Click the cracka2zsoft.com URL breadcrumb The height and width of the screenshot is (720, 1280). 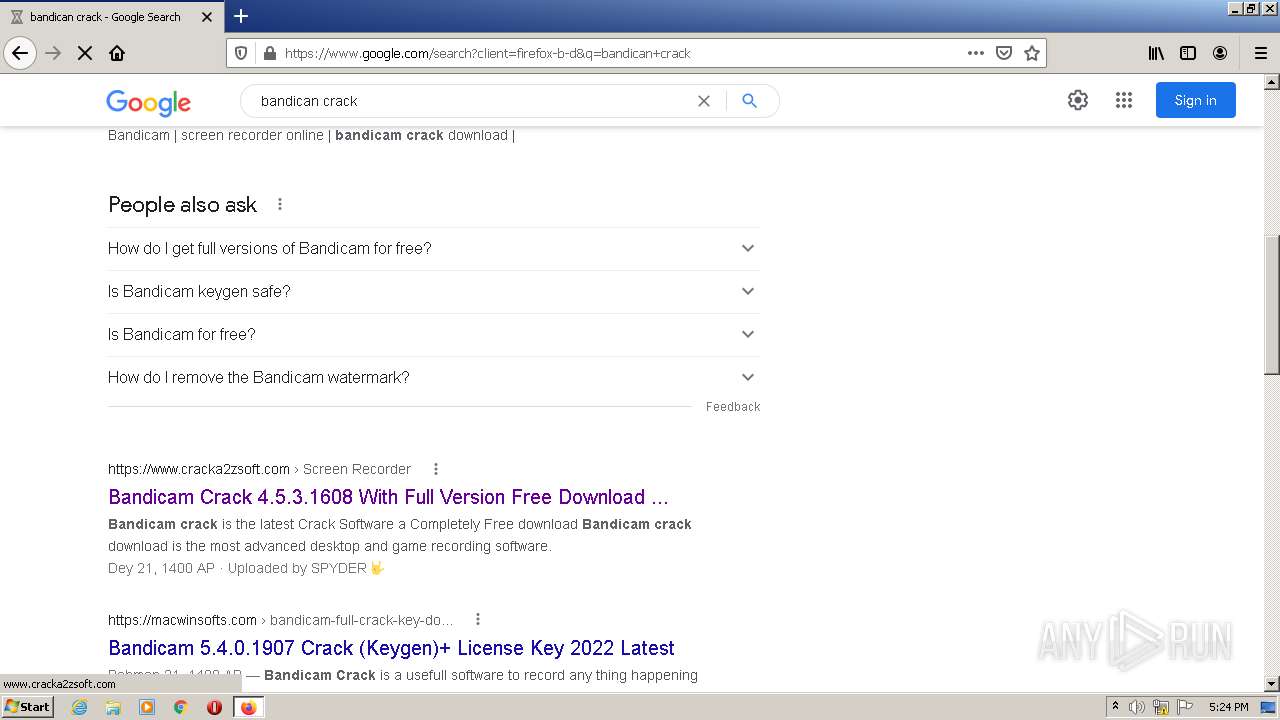pyautogui.click(x=259, y=469)
